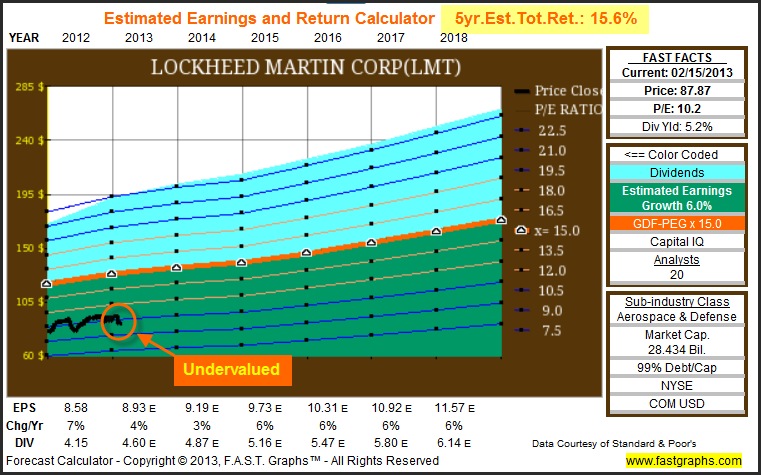Viewport: 761px width, 475px height.
Task: Click the 7% change per year value
Action: 76,426
